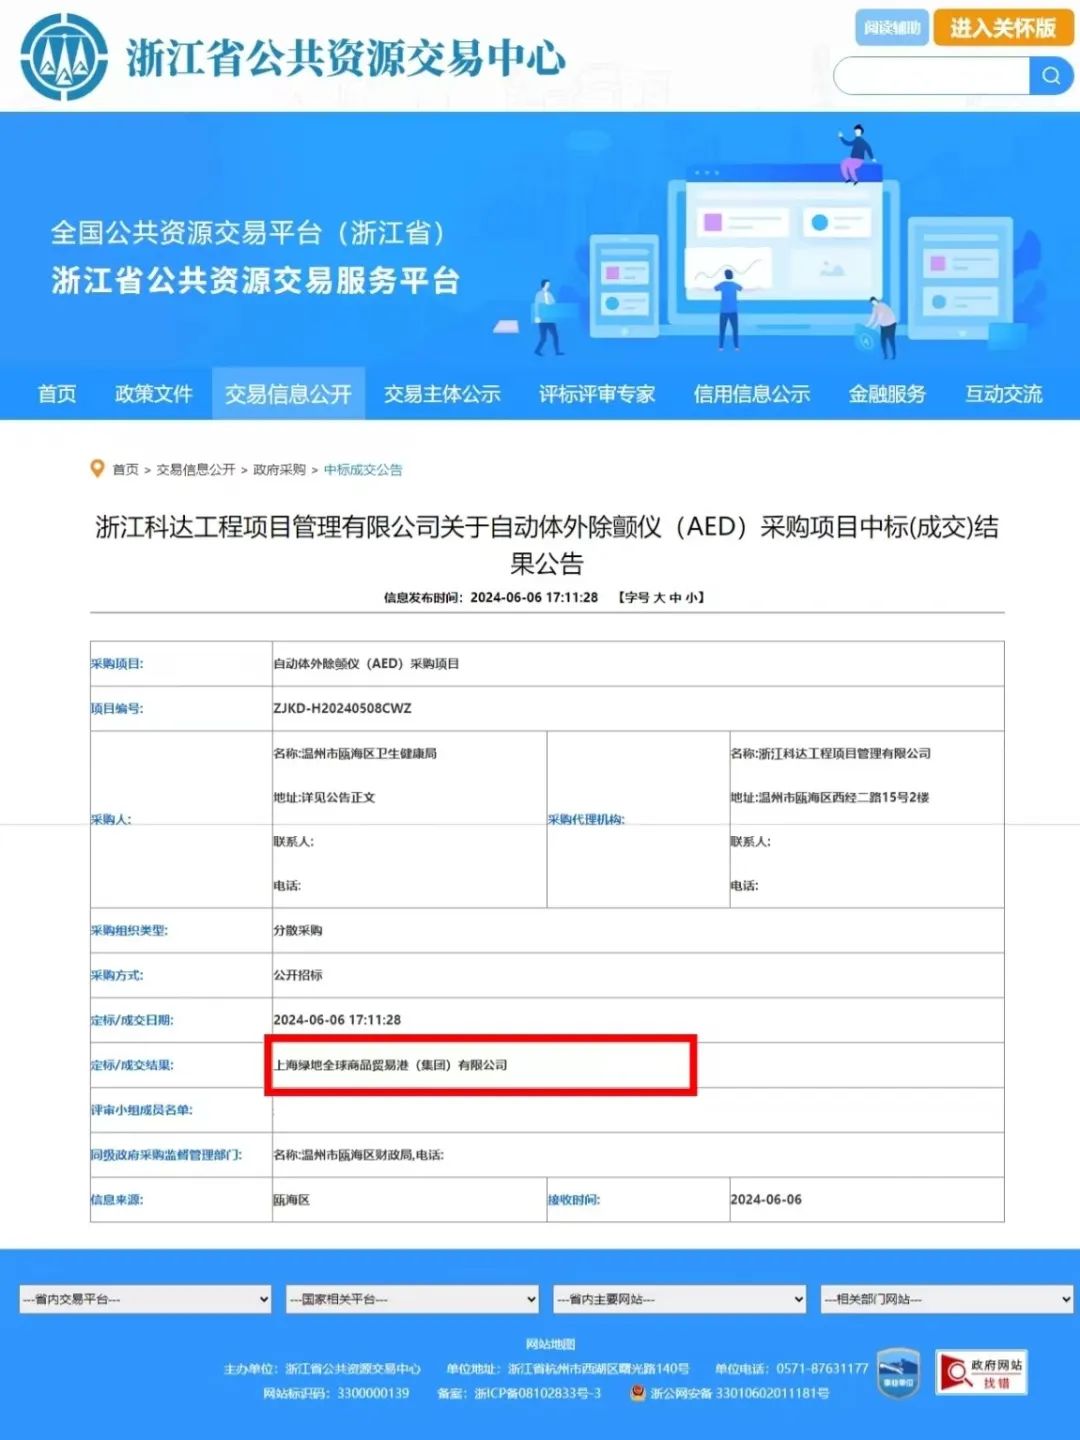
Task: Click inside the search input field
Action: pos(930,75)
